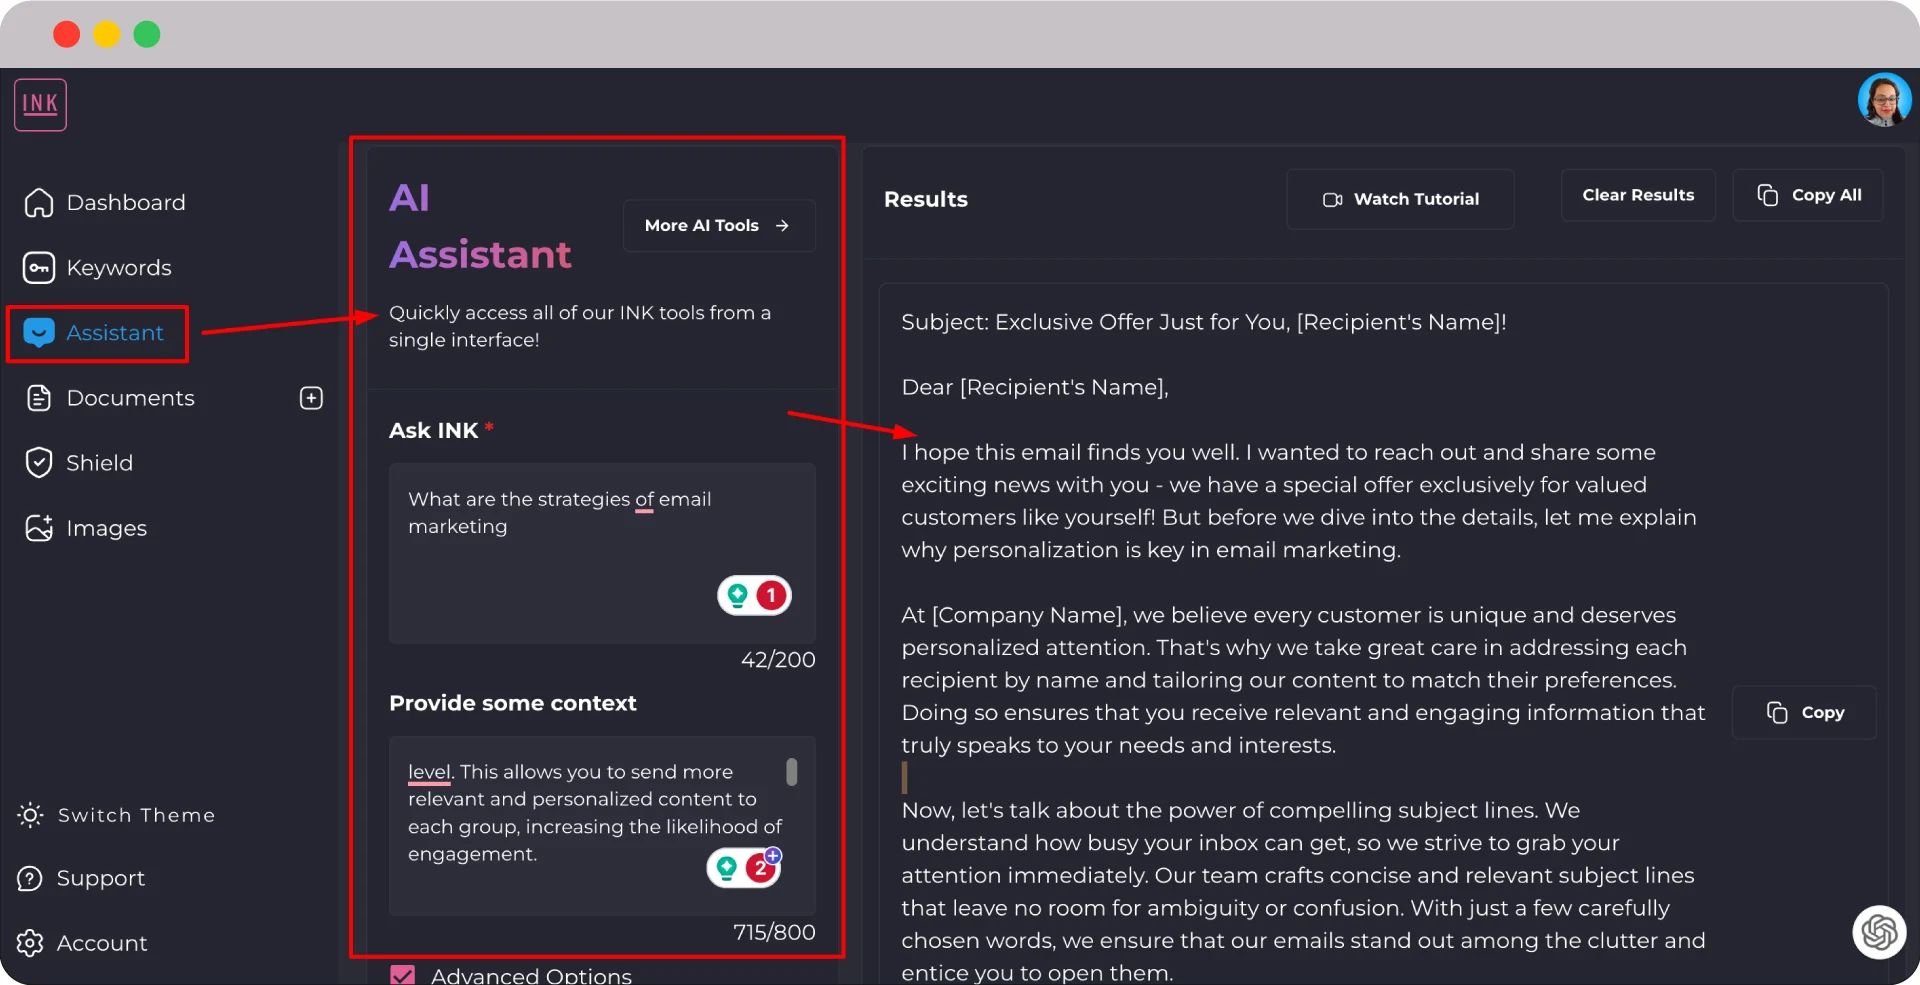Image resolution: width=1920 pixels, height=985 pixels.
Task: Uncheck the Advanced Options checkbox
Action: (403, 975)
